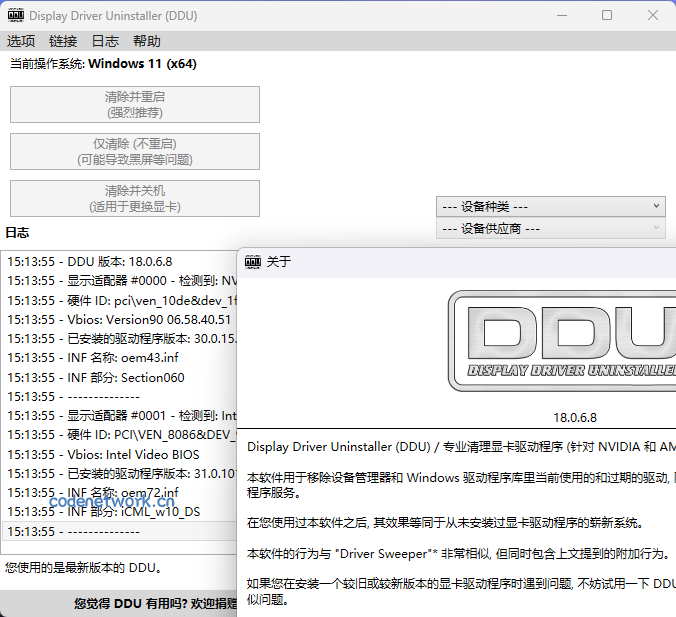Select log line 'Vbios: Version90 06.58.40.51'
Image resolution: width=676 pixels, height=617 pixels.
119,319
